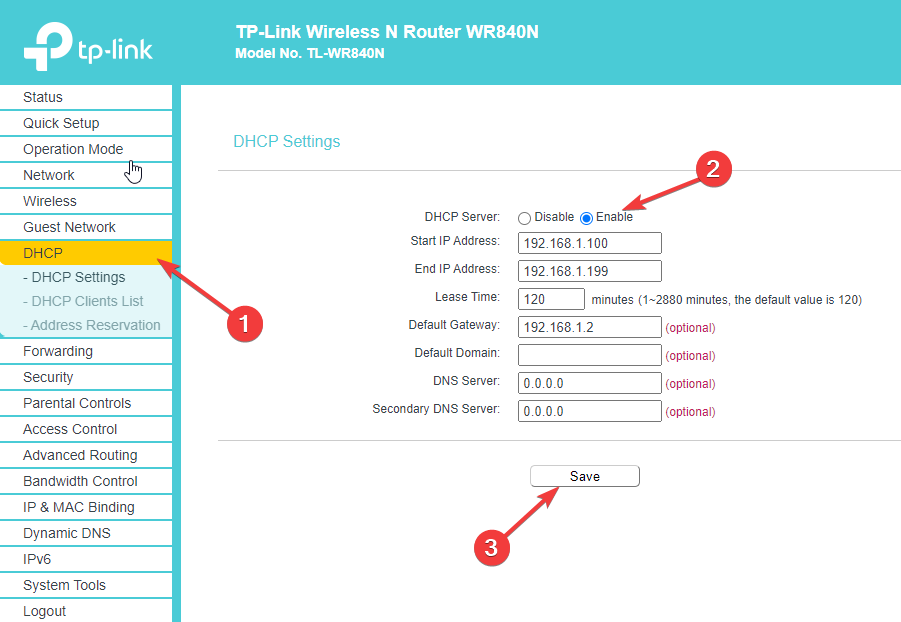Click the 'Secondary DNS Server:' label
The image size is (901, 622).
tap(436, 409)
